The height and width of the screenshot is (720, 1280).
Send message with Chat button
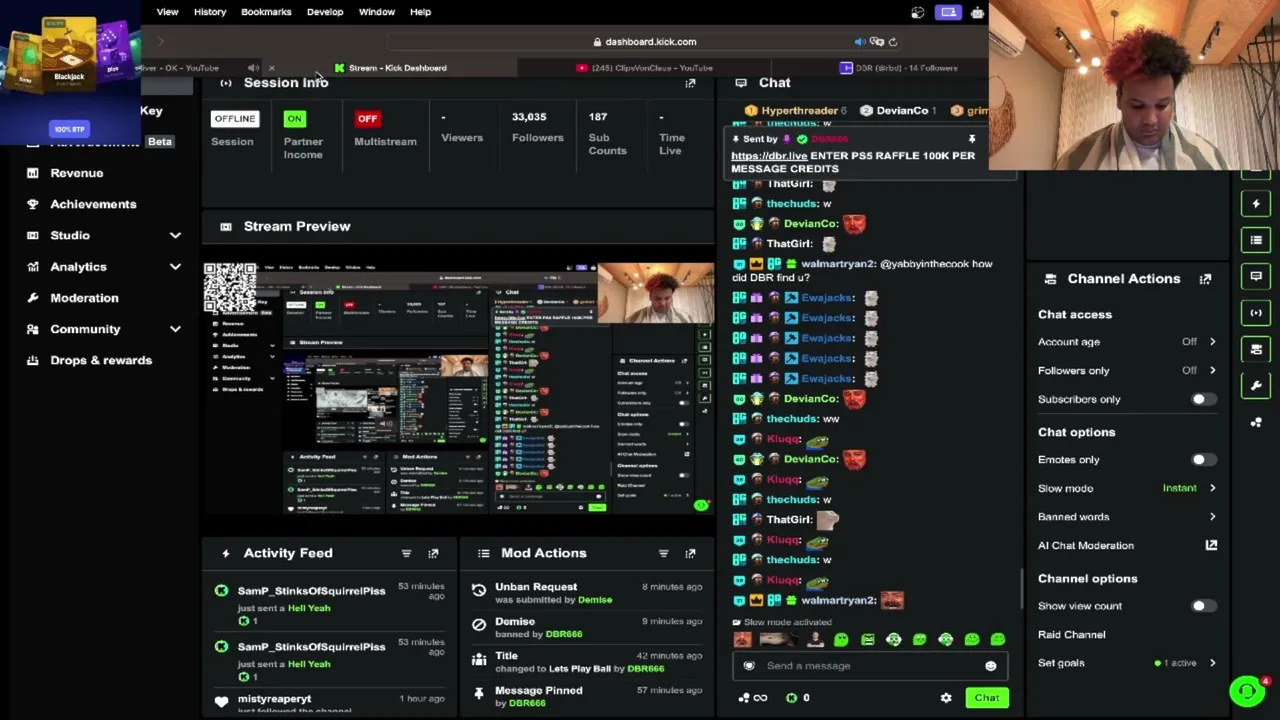pos(987,698)
